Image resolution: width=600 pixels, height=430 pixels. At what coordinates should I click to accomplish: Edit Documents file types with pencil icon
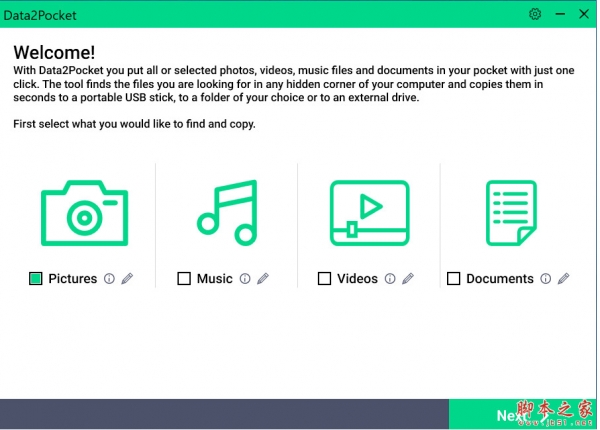563,279
